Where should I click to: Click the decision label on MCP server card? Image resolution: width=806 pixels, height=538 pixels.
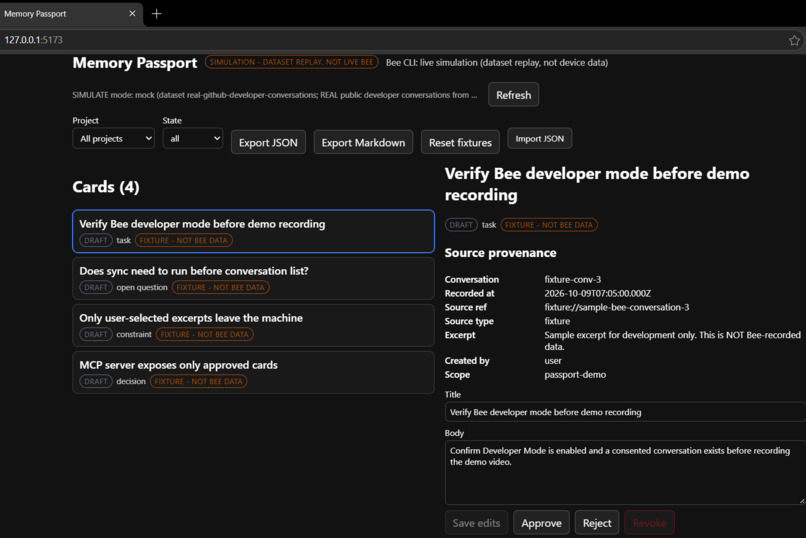131,381
